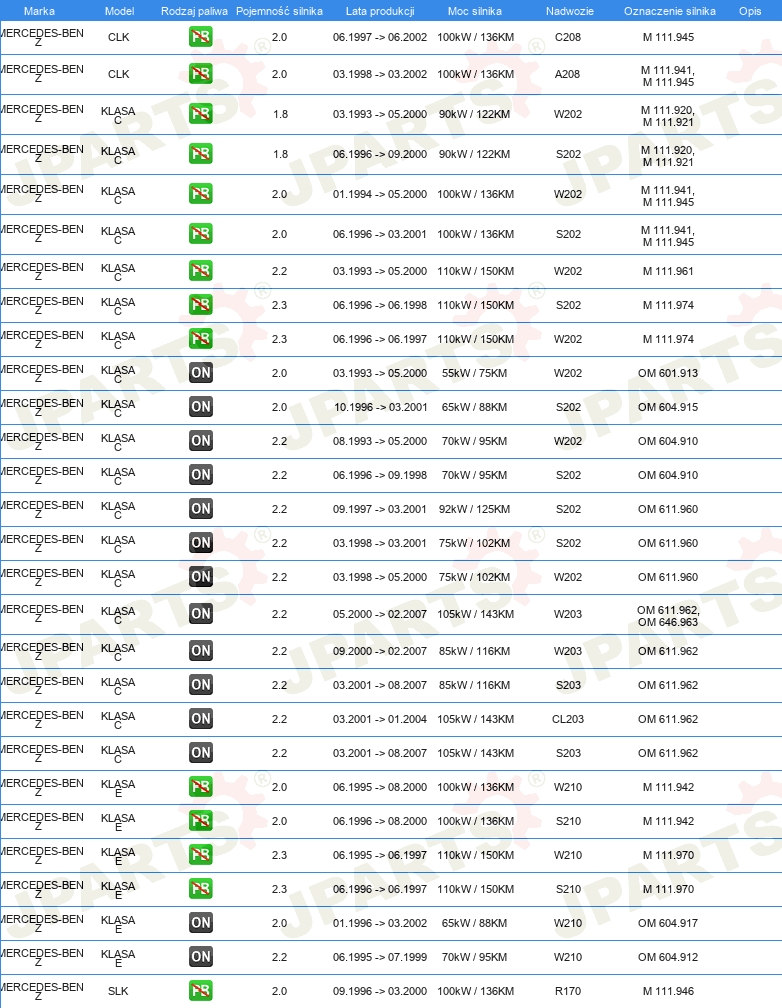Click production years 03.1998 -> 03.2002
This screenshot has width=782, height=1008.
[380, 75]
